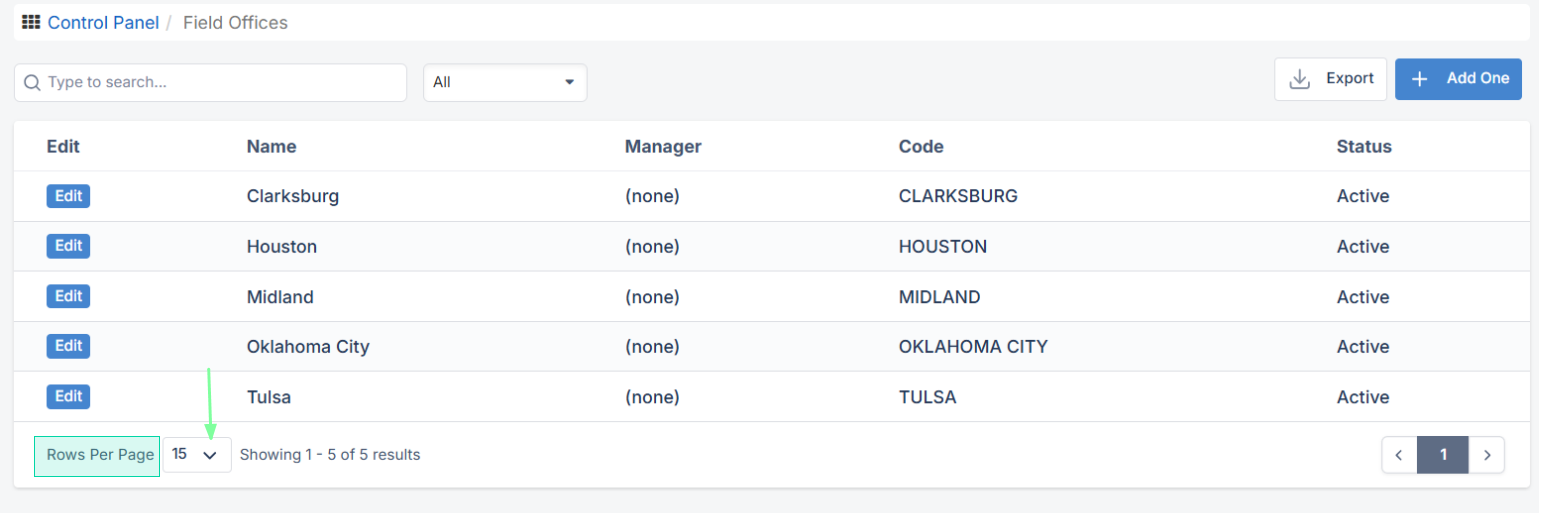Screen dimensions: 1553x518
Task: Click the Export download icon
Action: click(x=1300, y=79)
